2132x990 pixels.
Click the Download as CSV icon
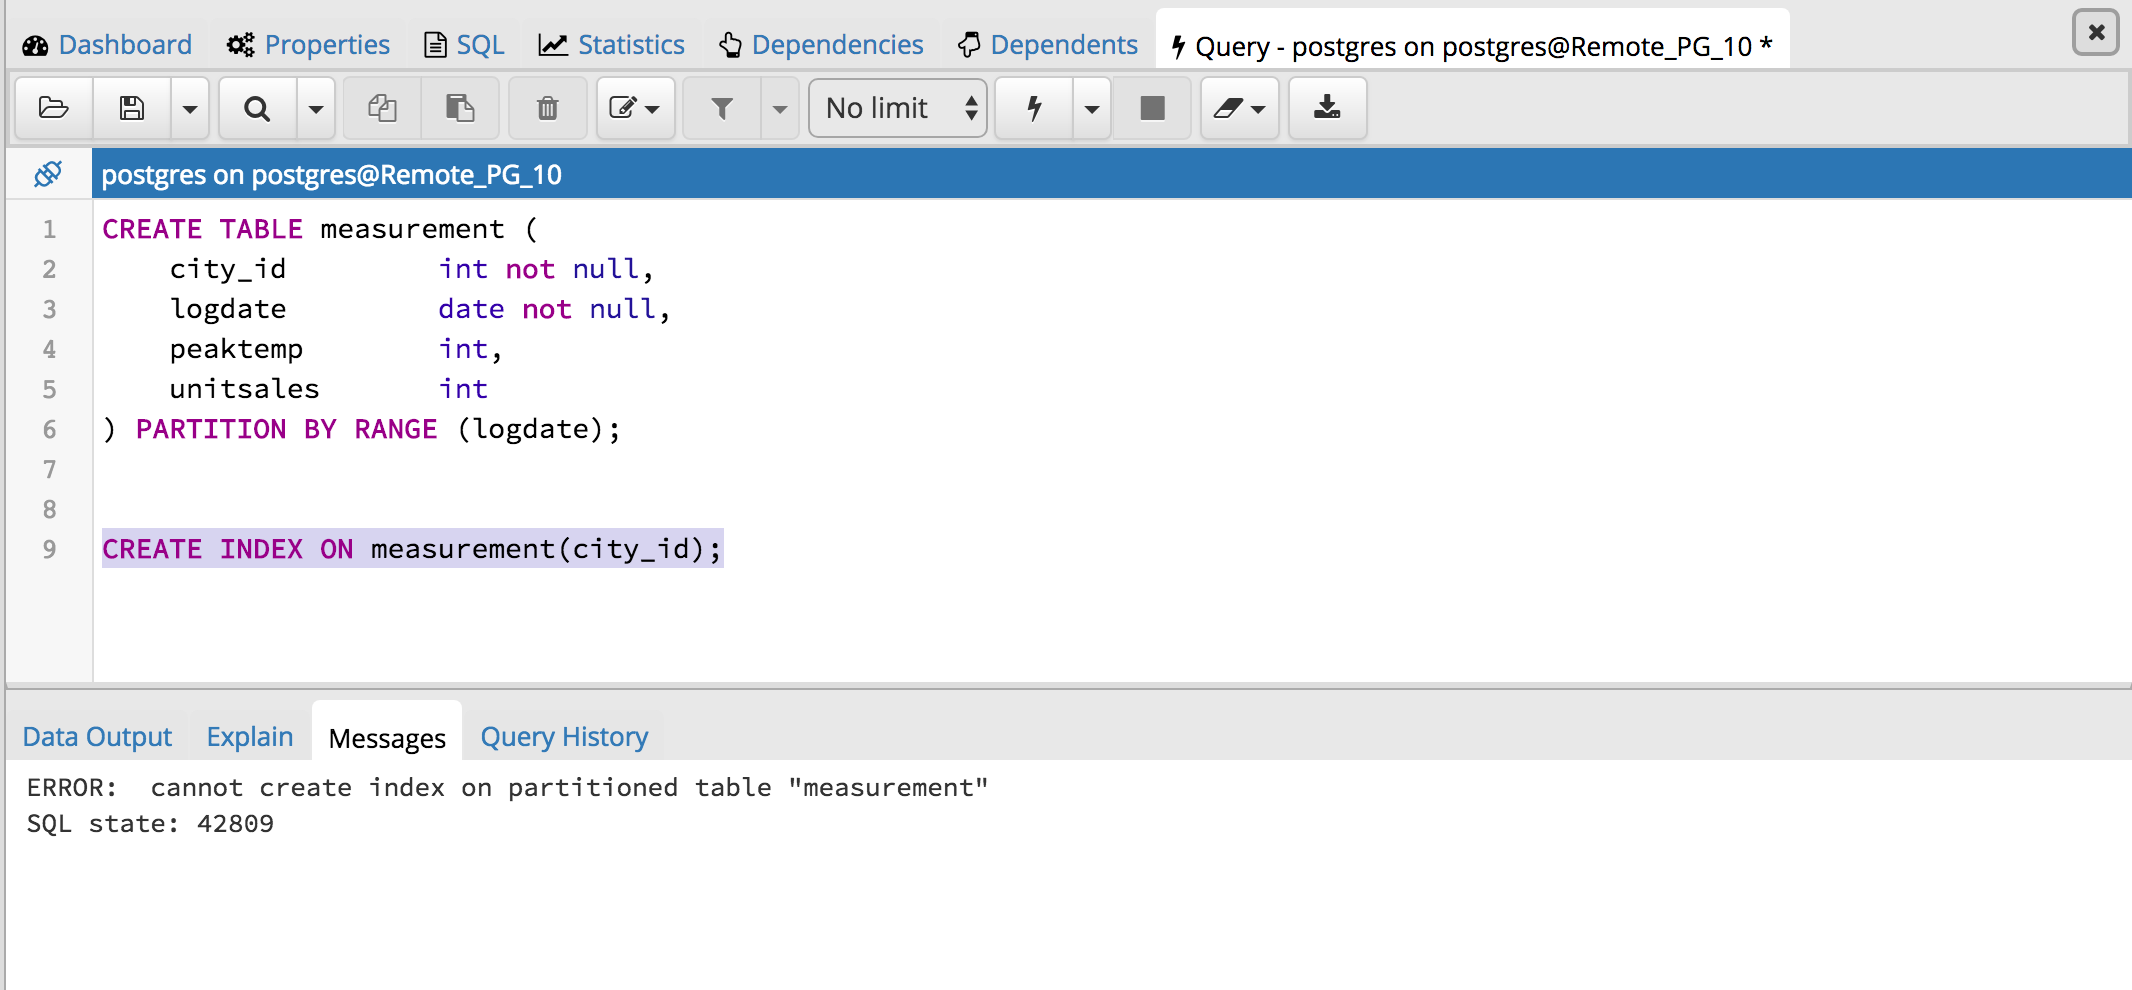click(1327, 108)
